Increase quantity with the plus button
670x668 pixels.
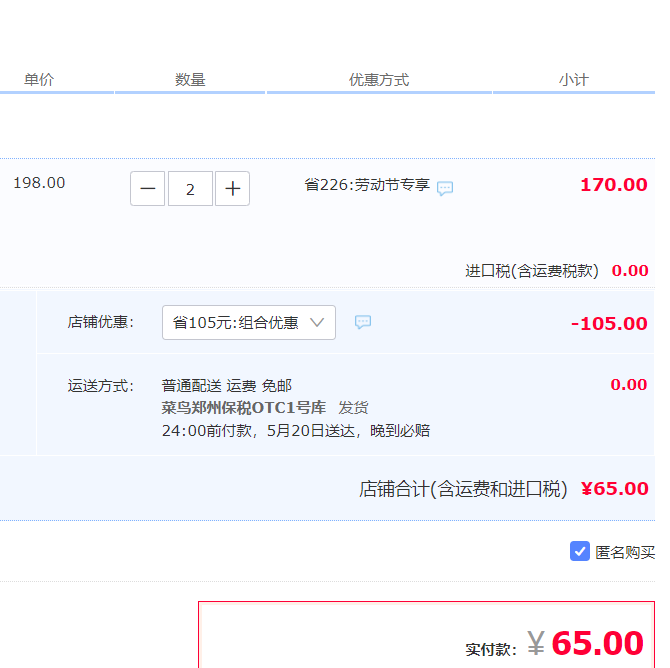pyautogui.click(x=232, y=188)
